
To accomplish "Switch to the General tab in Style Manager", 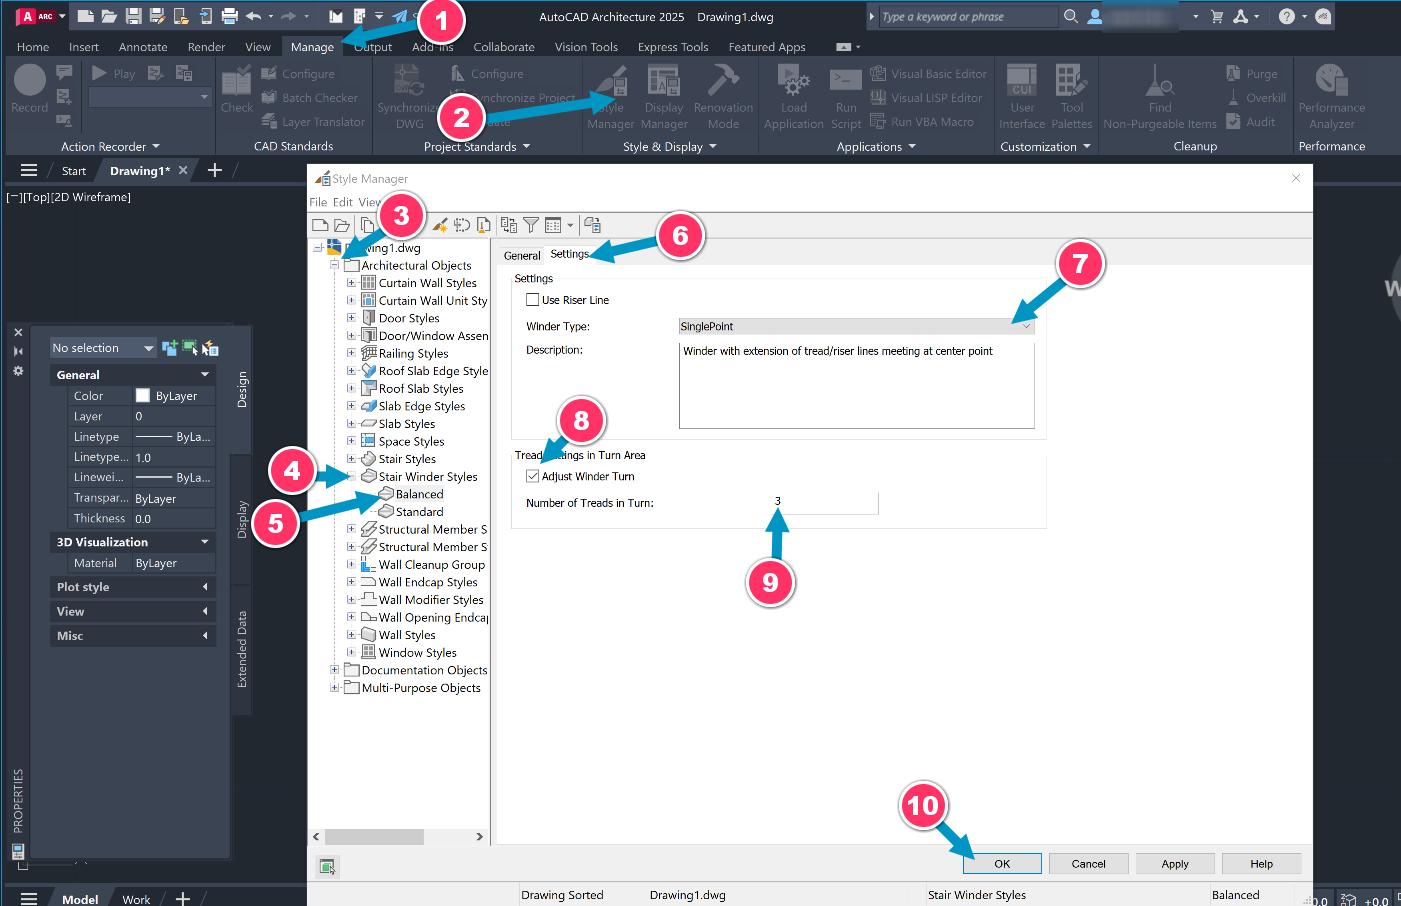I will pos(522,256).
